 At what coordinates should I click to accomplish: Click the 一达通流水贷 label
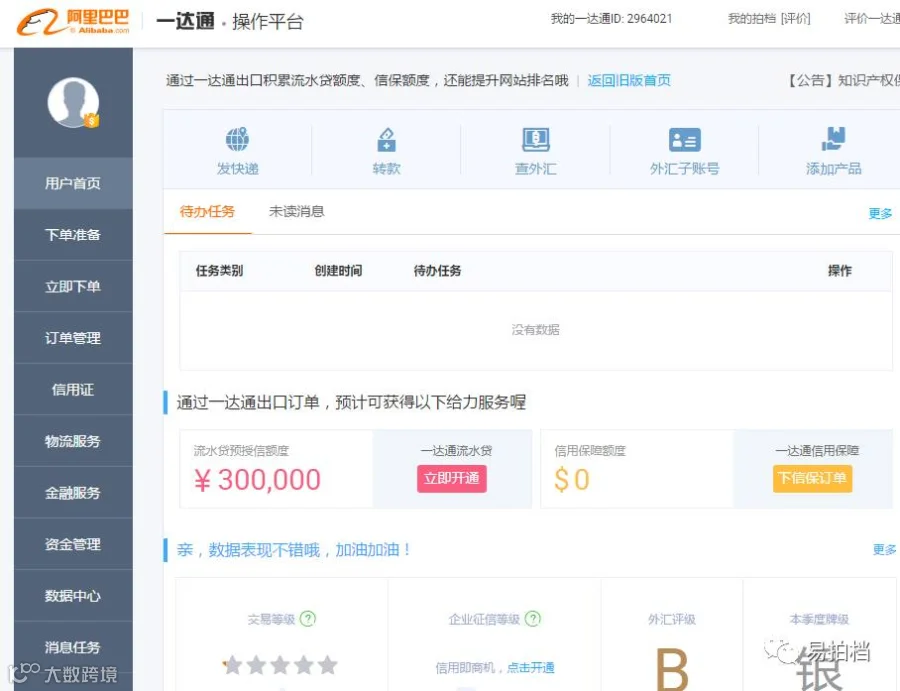(x=456, y=451)
